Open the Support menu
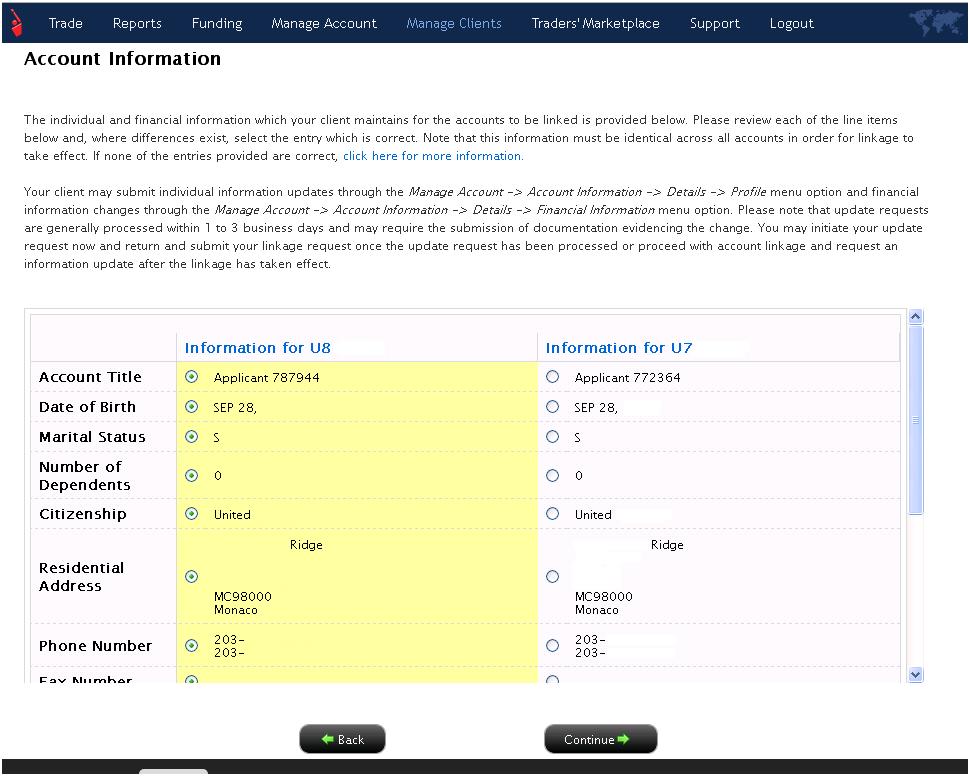970x776 pixels. point(715,24)
